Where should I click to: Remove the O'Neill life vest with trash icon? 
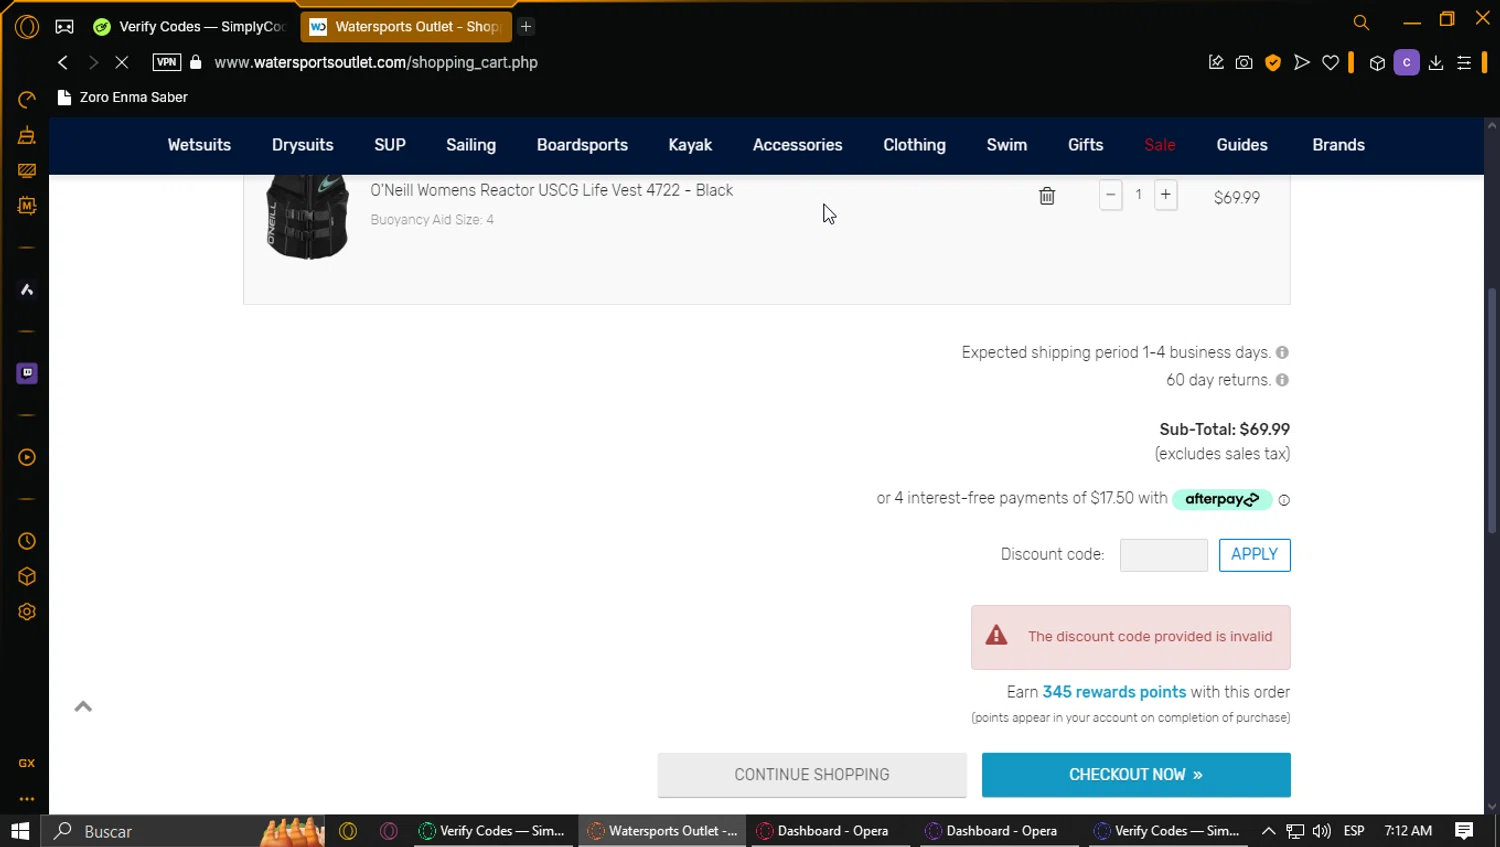pos(1047,196)
